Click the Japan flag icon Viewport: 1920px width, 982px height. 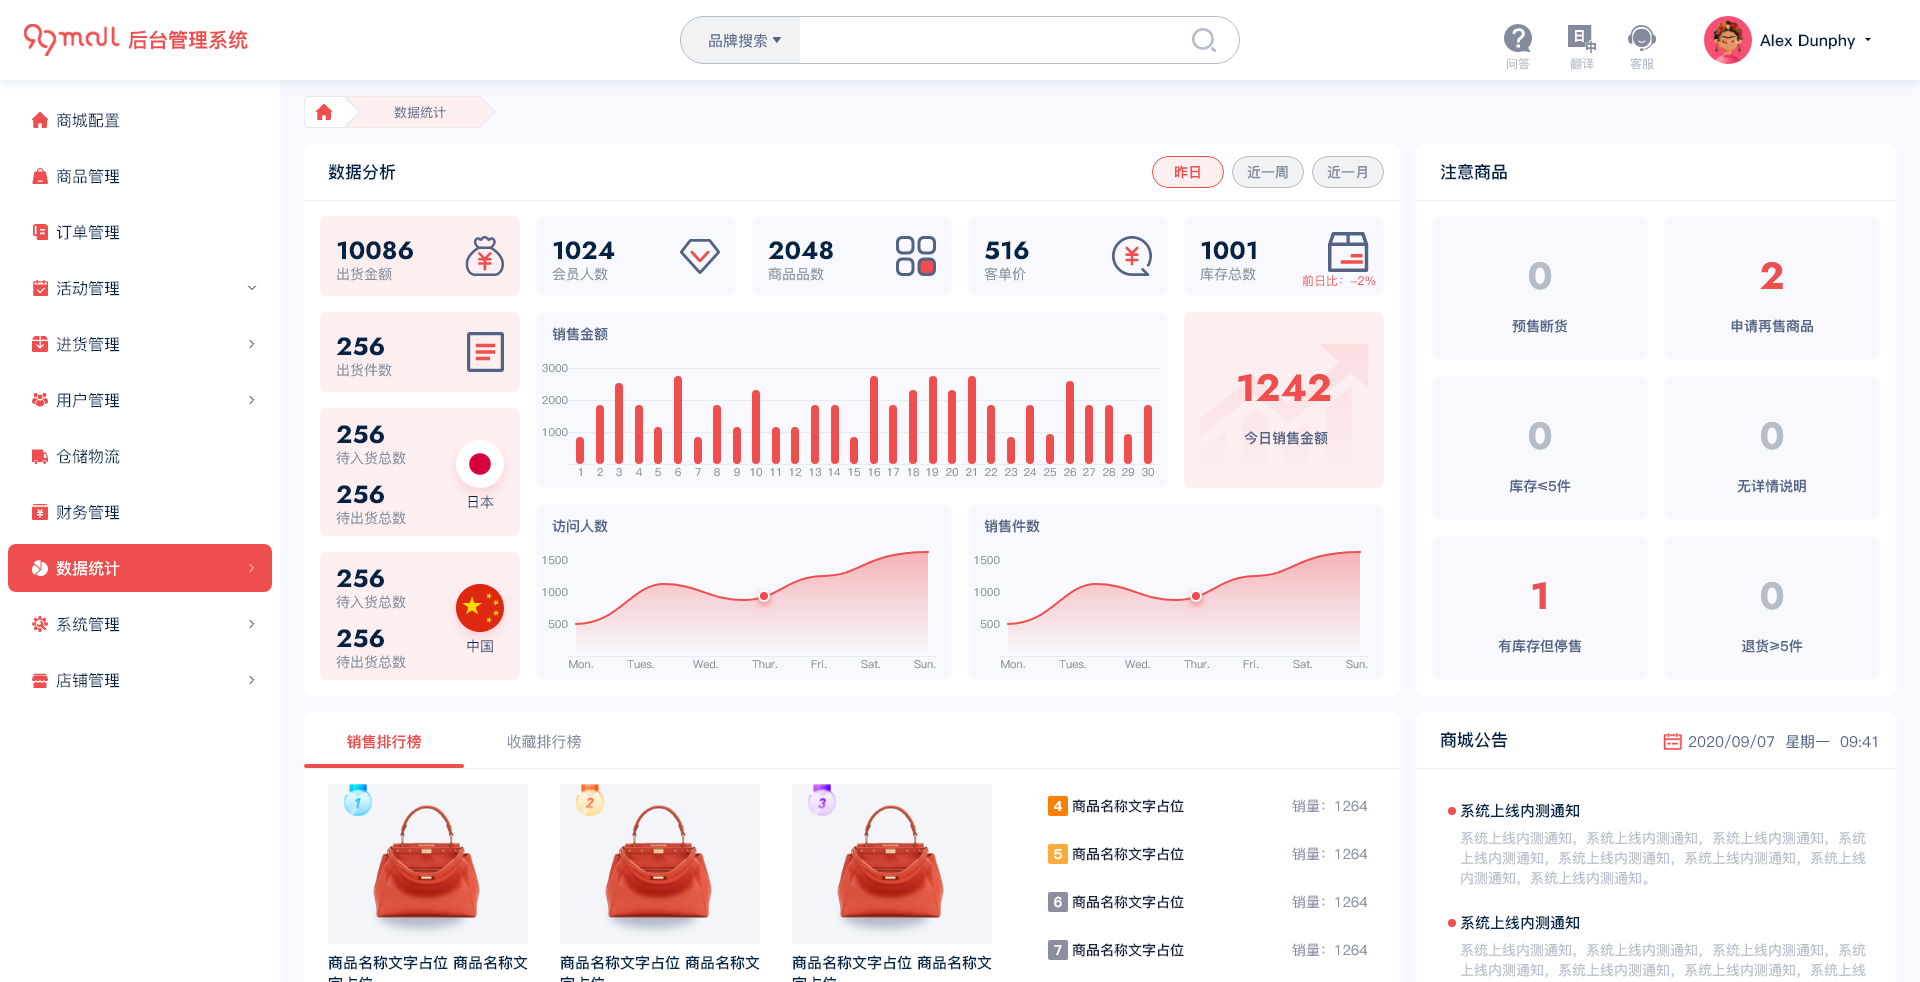(x=480, y=464)
